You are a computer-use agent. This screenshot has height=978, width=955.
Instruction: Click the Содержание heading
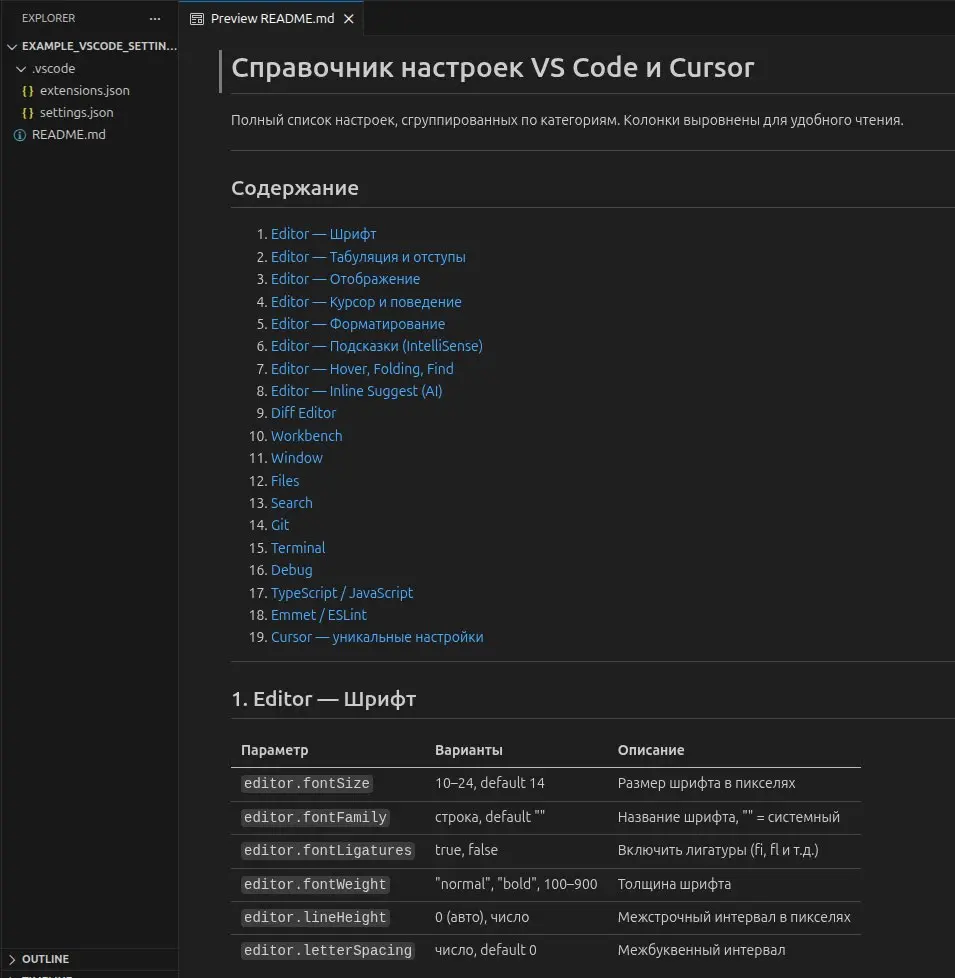(294, 188)
